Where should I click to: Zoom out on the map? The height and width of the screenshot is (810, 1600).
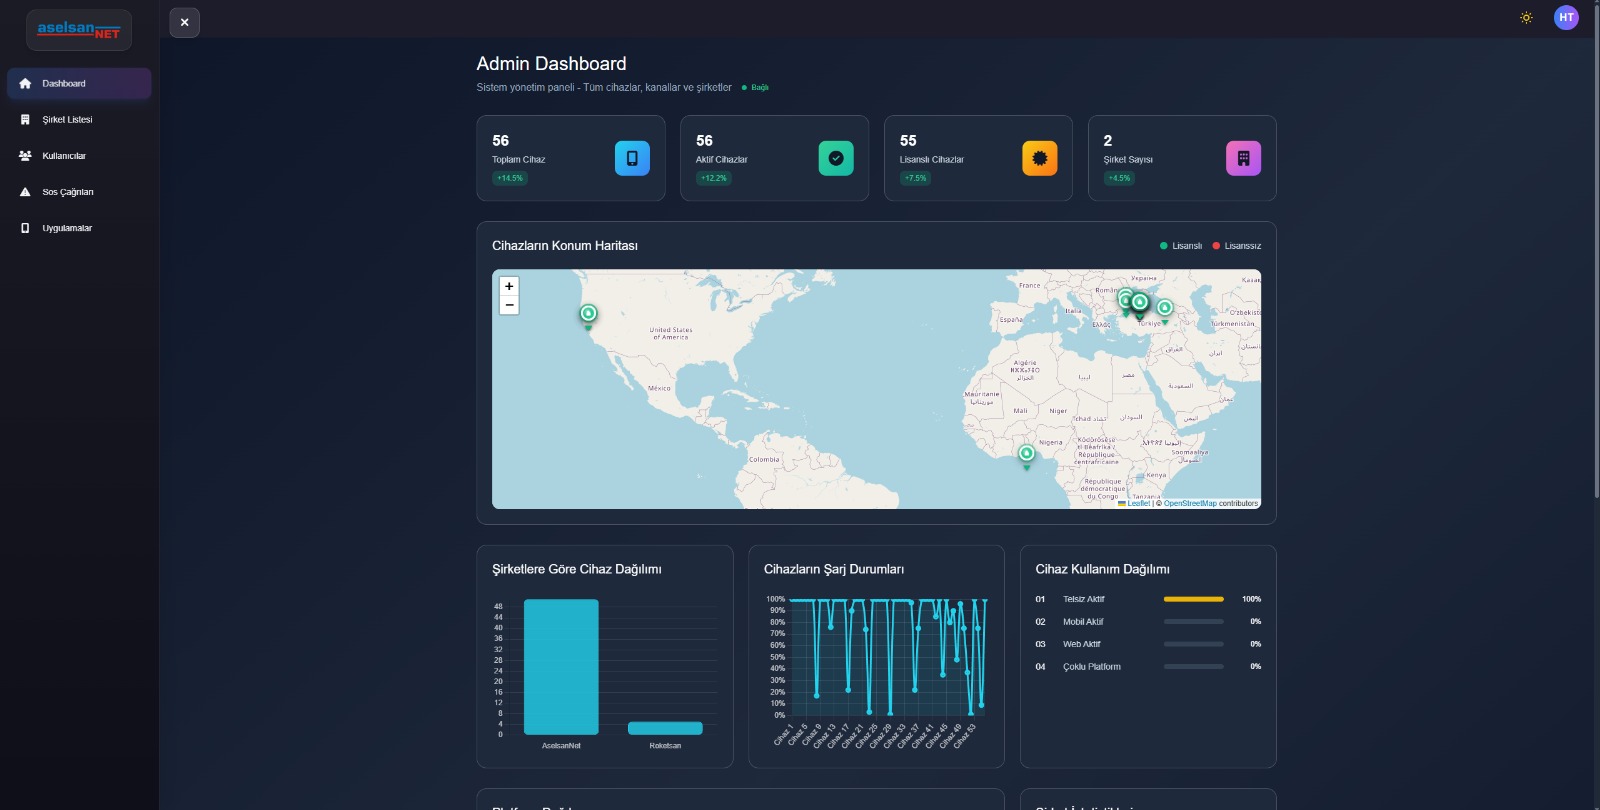tap(509, 305)
